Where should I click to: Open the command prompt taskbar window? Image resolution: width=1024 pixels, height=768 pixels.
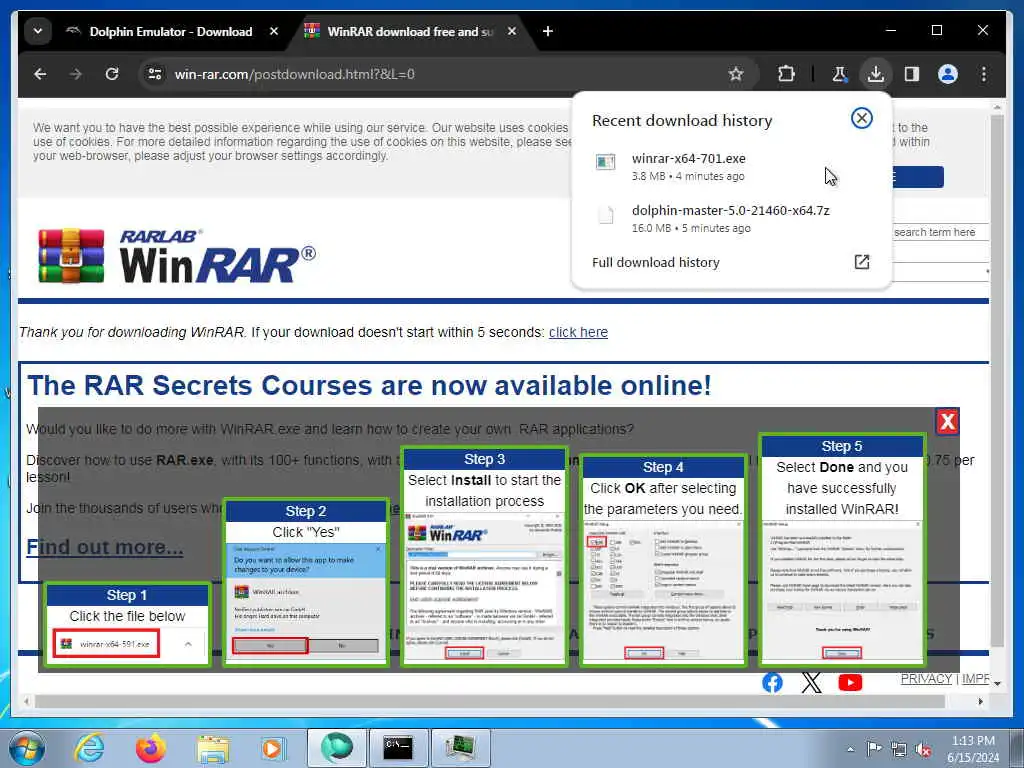tap(398, 748)
